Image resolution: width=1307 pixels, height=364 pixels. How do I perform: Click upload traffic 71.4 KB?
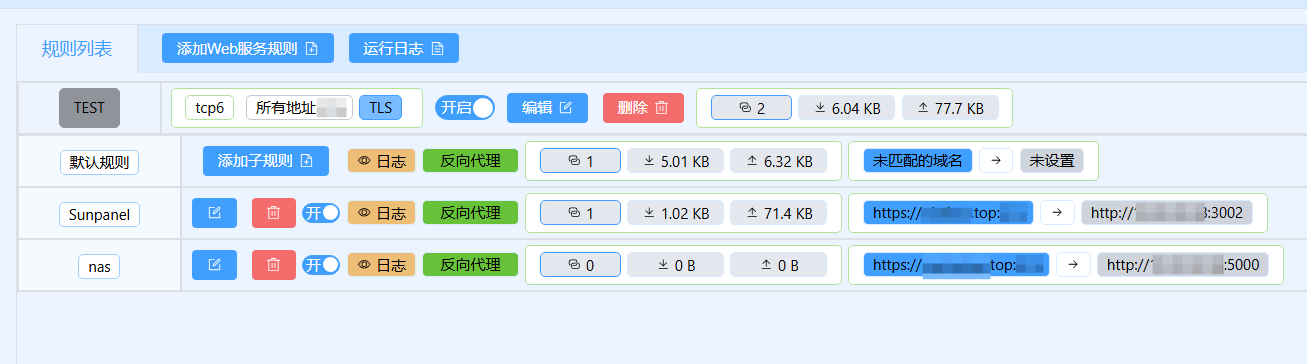pyautogui.click(x=778, y=213)
